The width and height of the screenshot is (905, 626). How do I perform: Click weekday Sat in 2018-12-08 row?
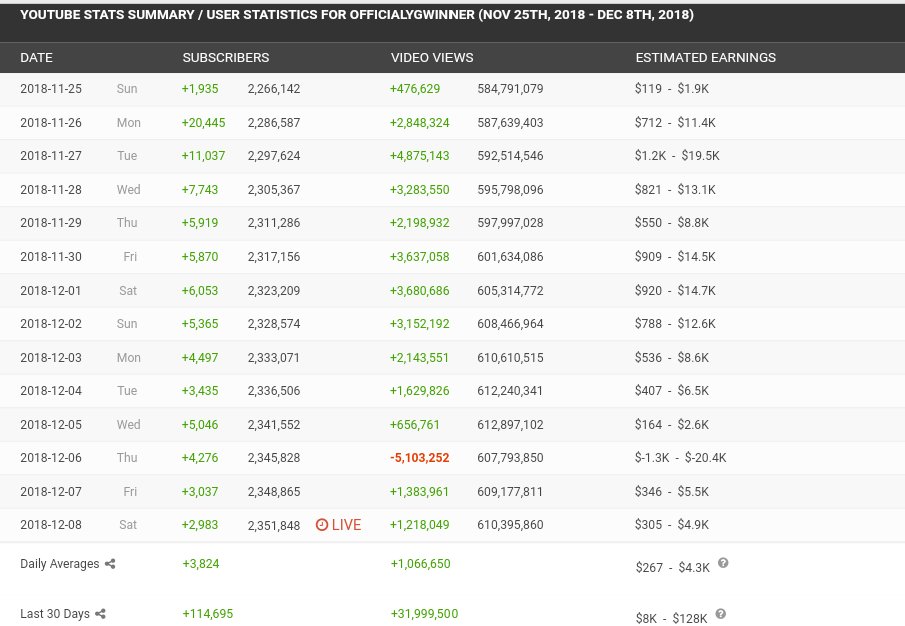tap(128, 524)
